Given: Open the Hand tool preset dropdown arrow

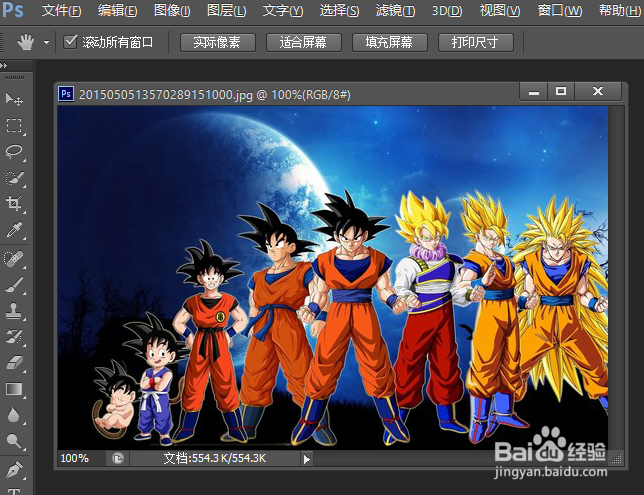Looking at the screenshot, I should tap(46, 42).
